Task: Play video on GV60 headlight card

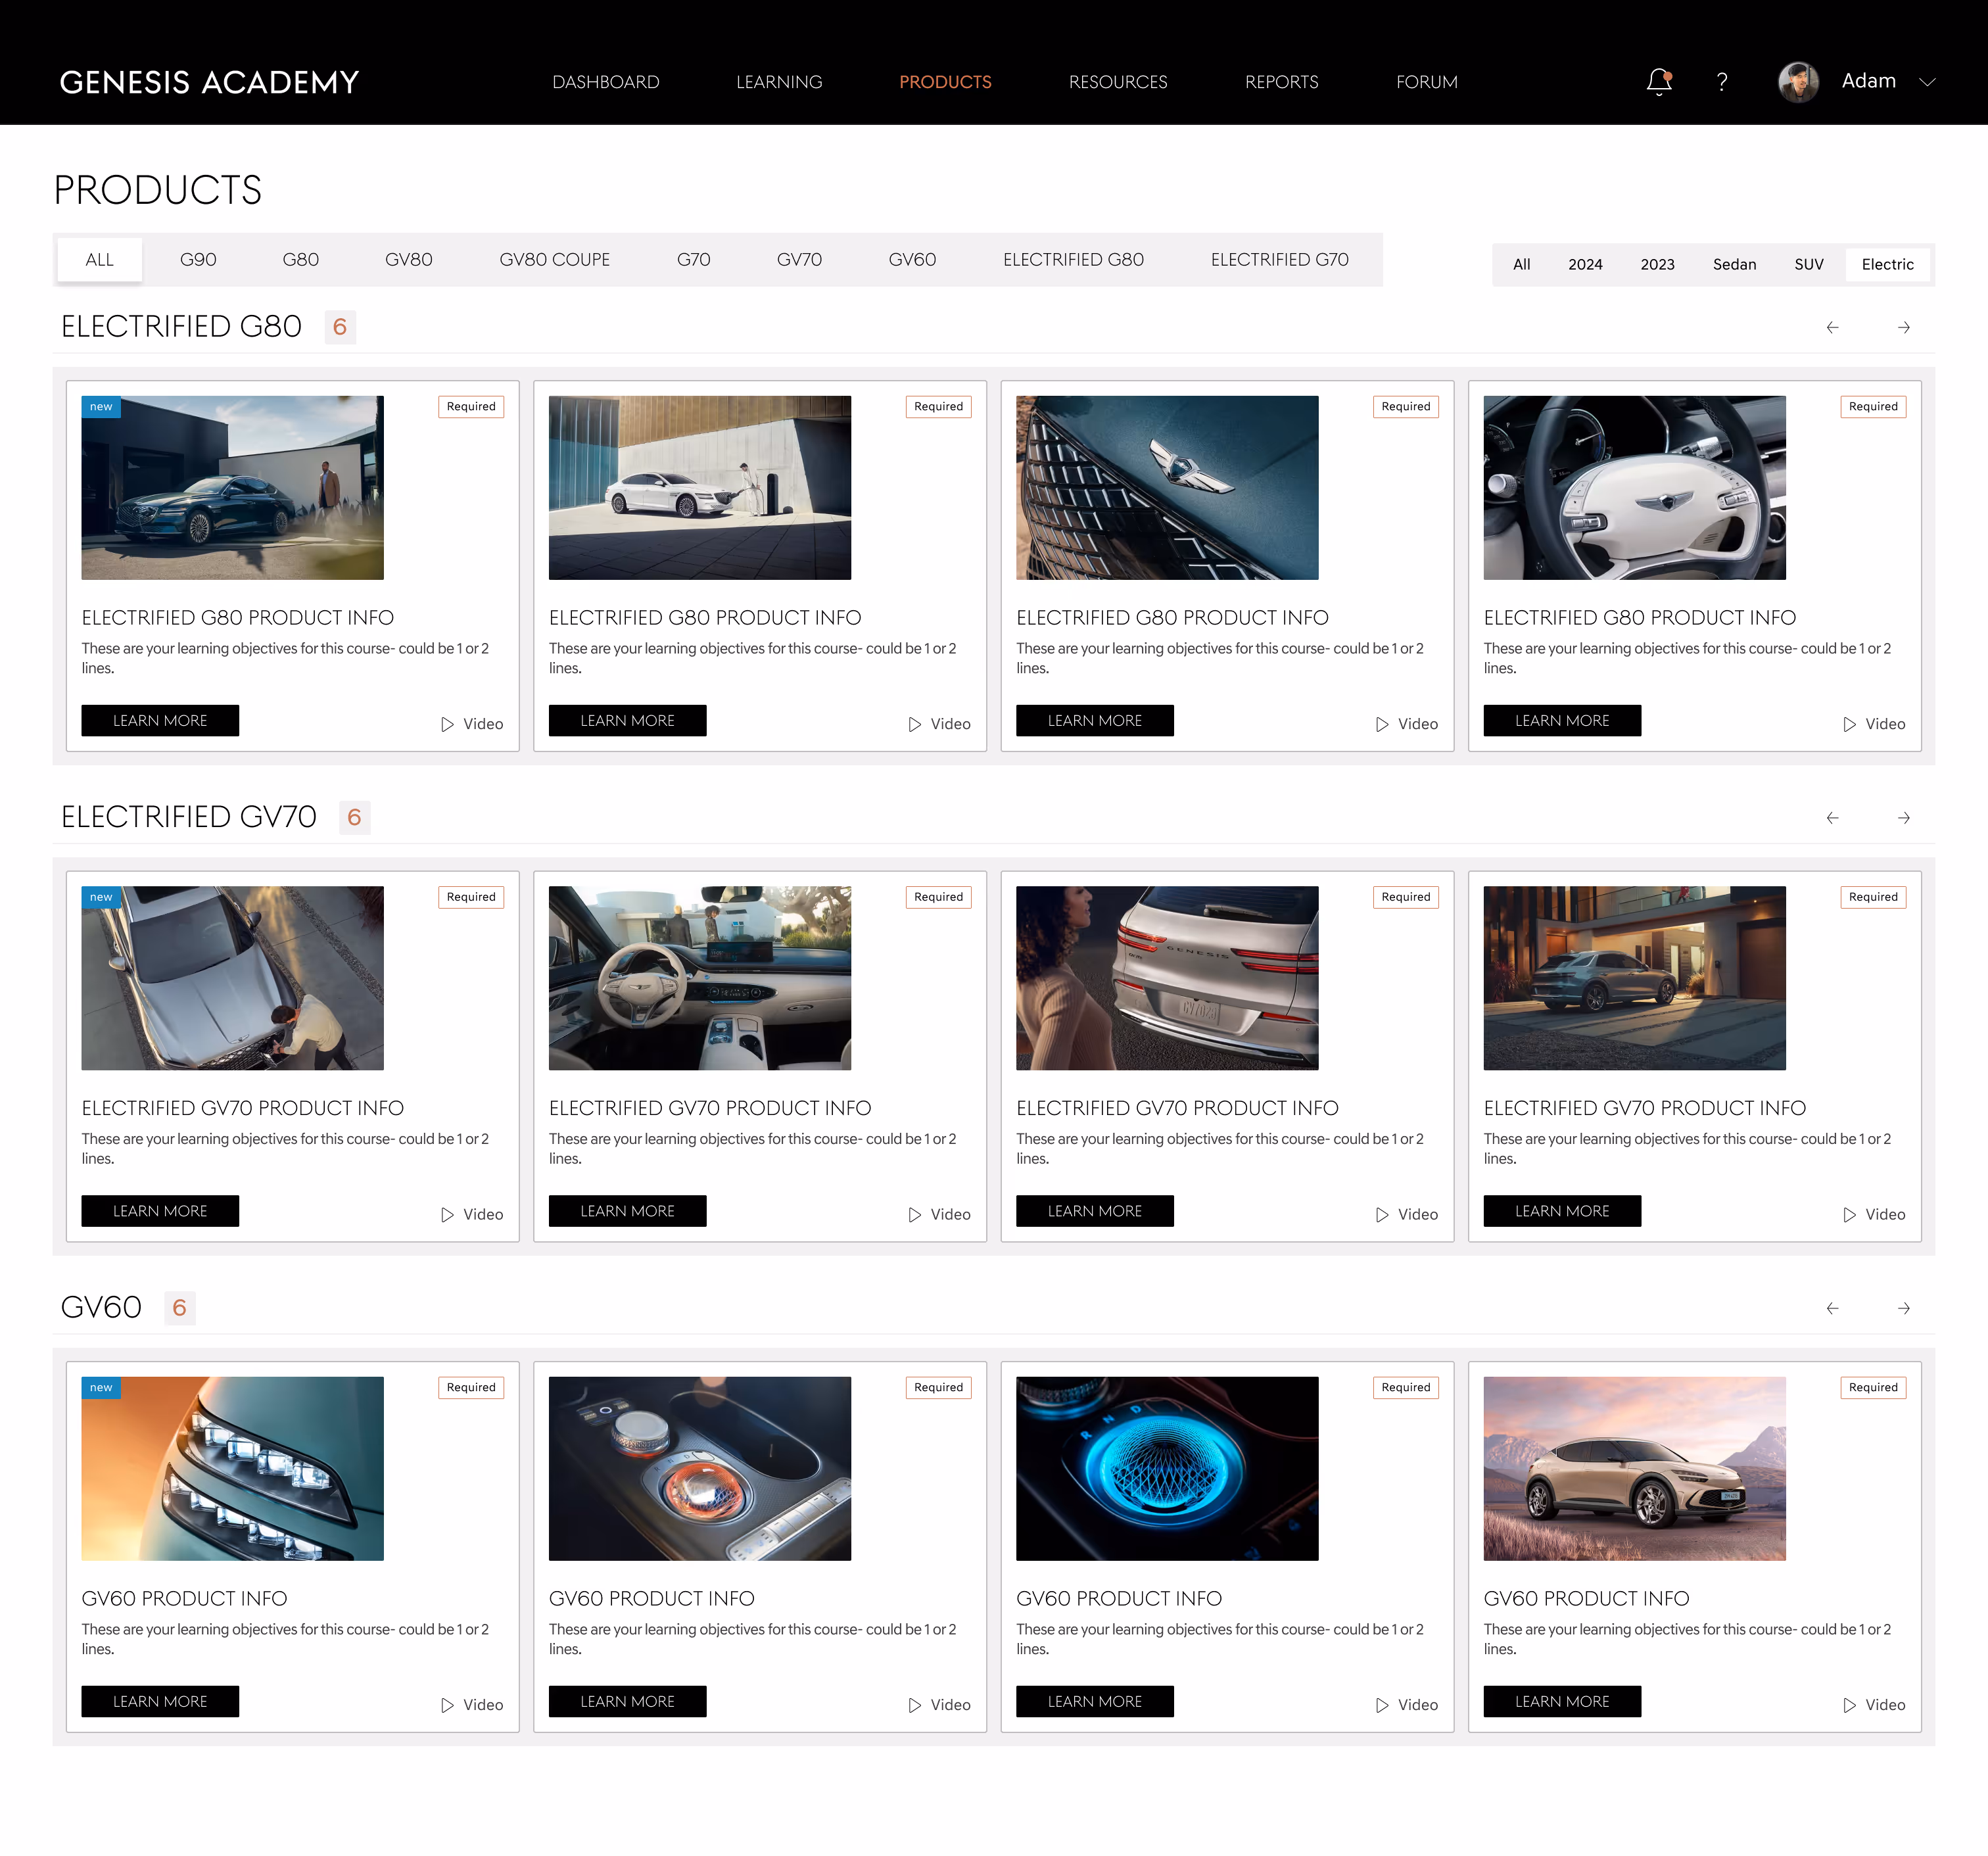Action: tap(472, 1705)
